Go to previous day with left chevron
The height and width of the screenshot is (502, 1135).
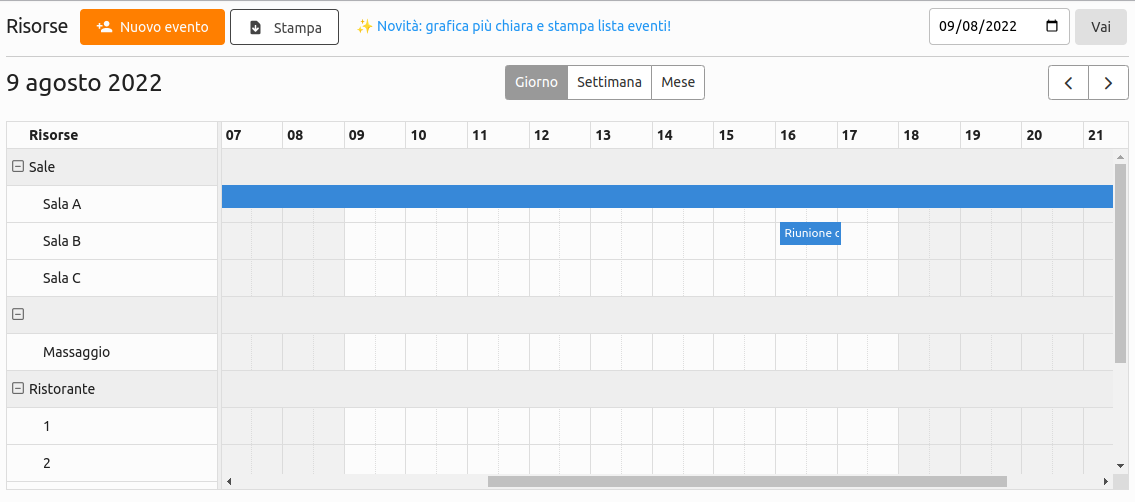coord(1068,83)
